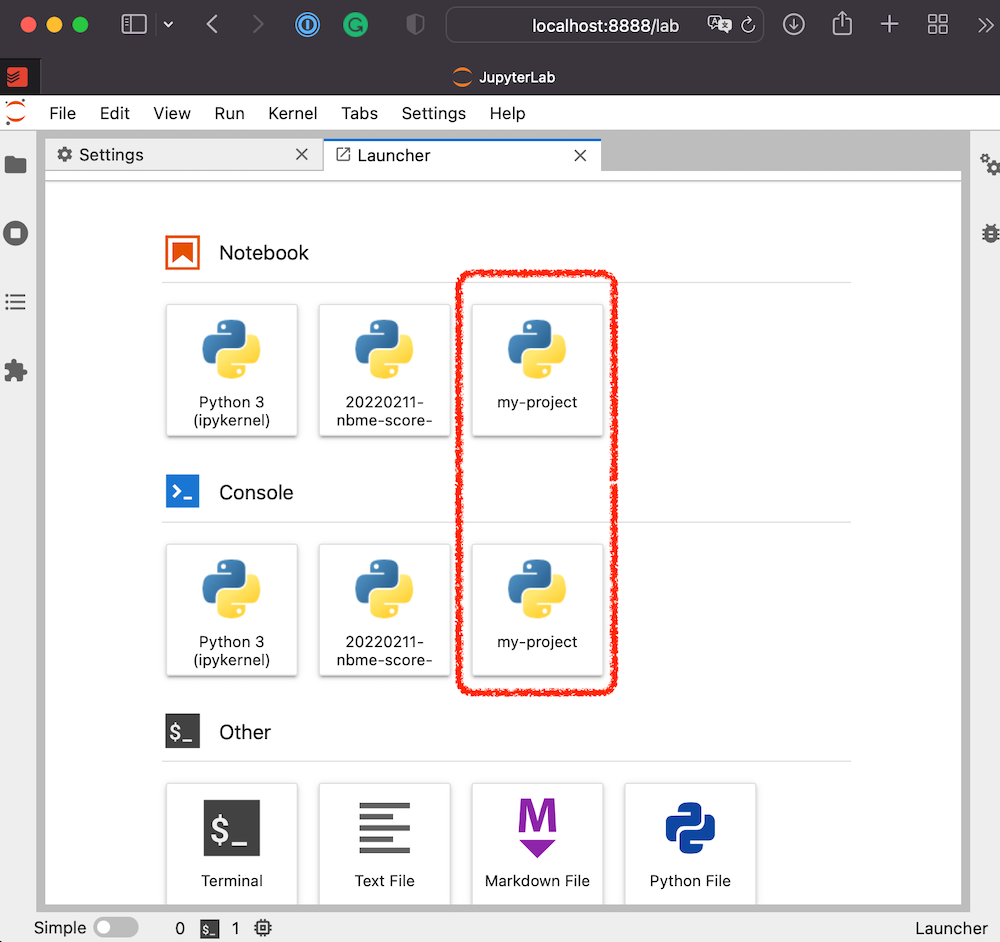The width and height of the screenshot is (1000, 942).
Task: Open a new browser tab with plus
Action: click(889, 25)
